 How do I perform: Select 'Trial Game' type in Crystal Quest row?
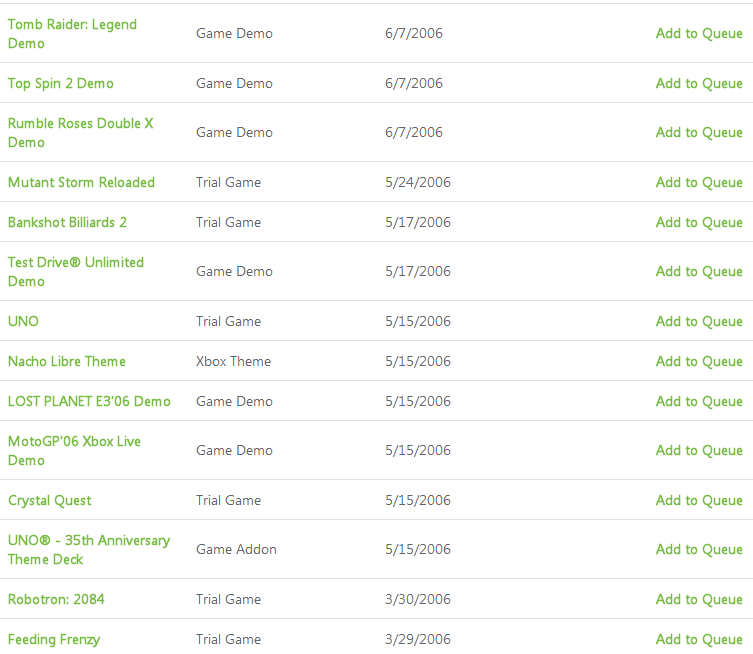229,500
